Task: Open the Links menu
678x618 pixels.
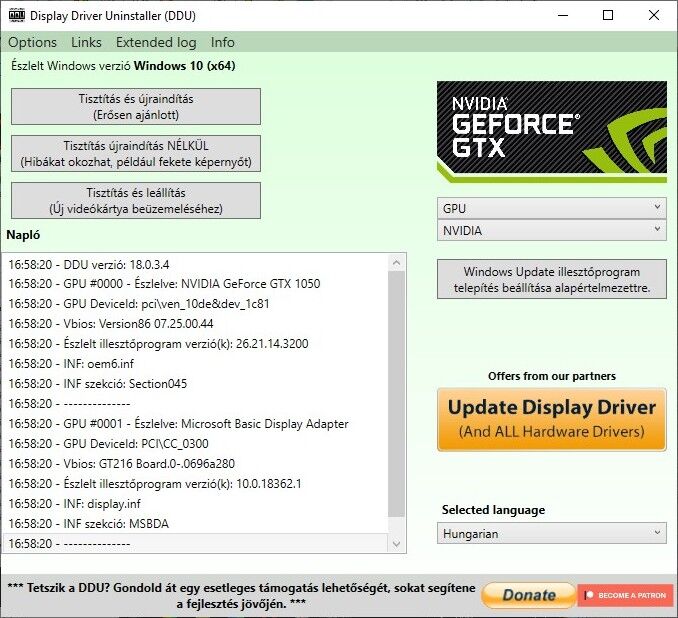Action: click(x=86, y=42)
